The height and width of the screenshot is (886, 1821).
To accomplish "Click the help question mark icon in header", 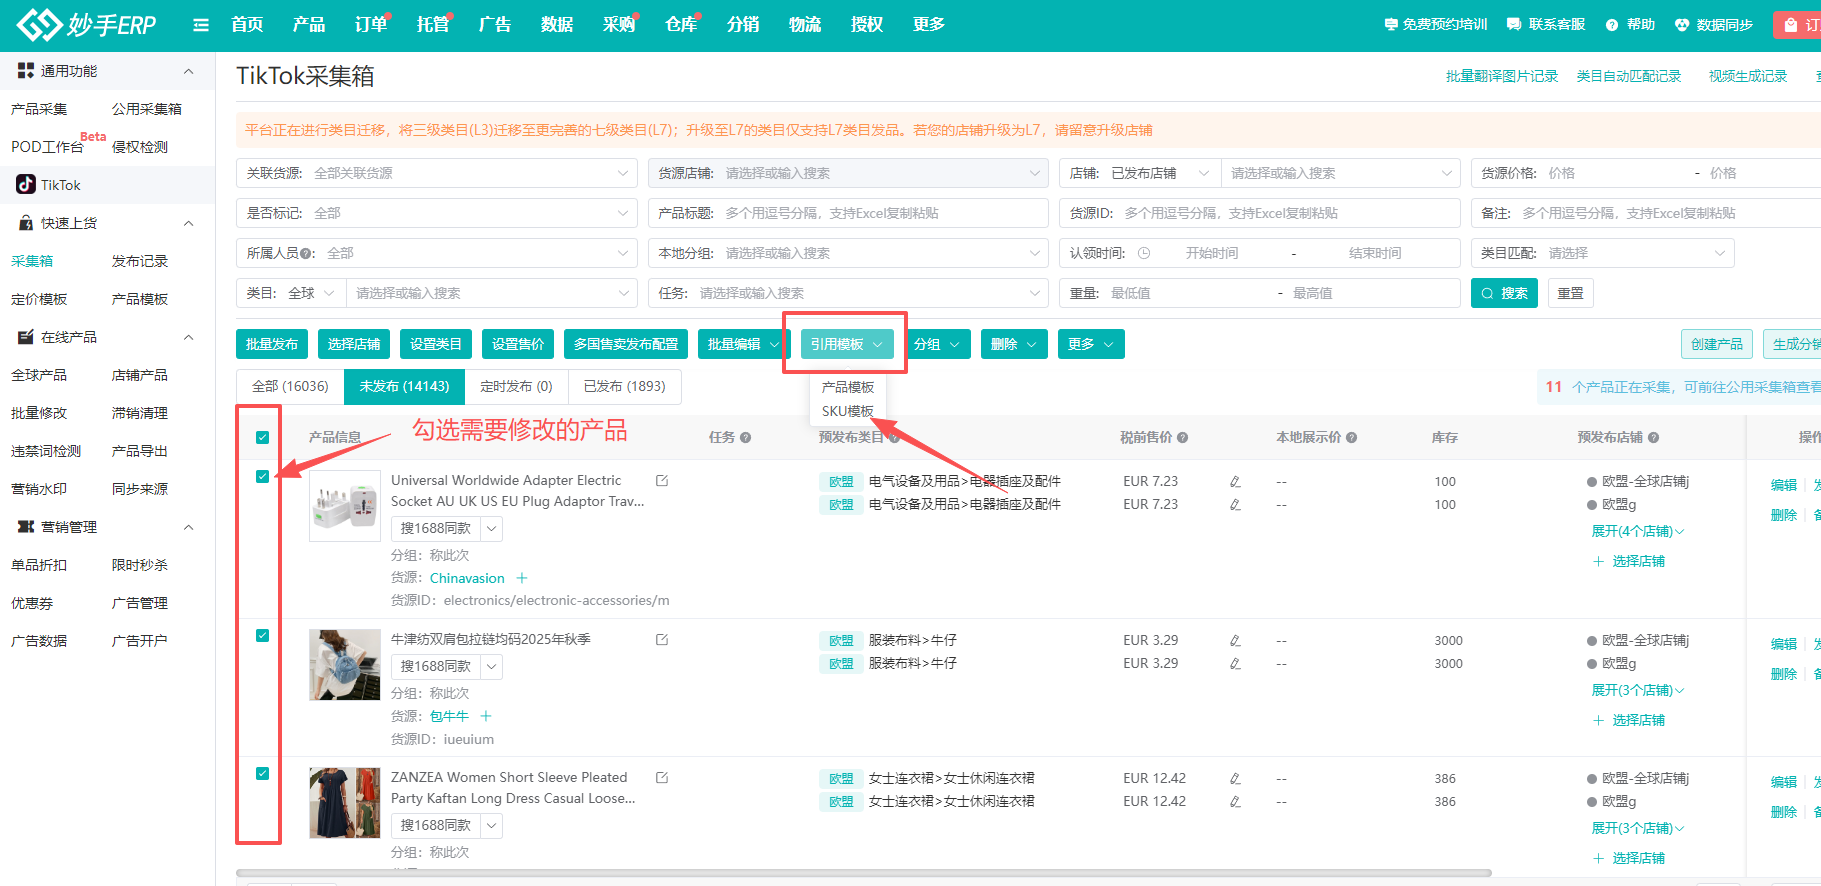I will (x=1612, y=25).
